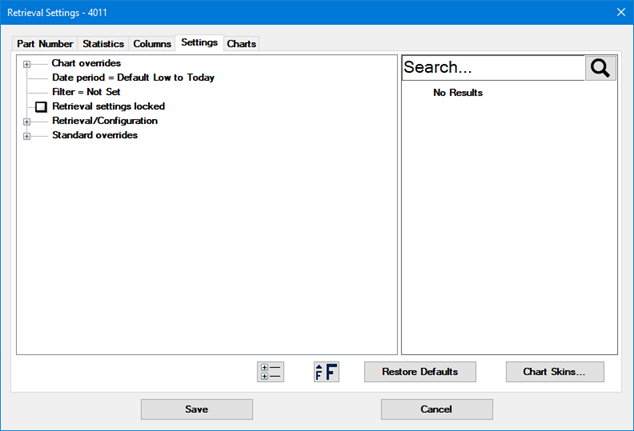Click Save to apply settings
The height and width of the screenshot is (431, 634).
tap(196, 409)
